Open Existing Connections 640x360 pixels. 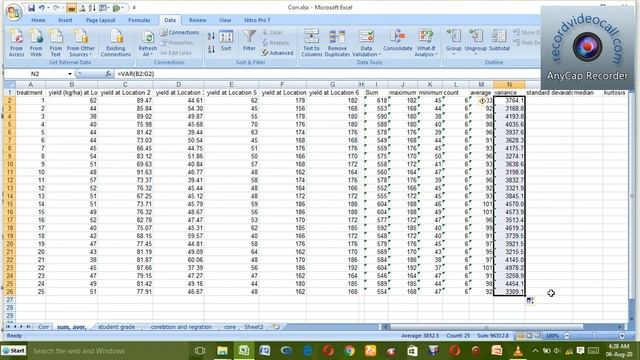[x=116, y=42]
